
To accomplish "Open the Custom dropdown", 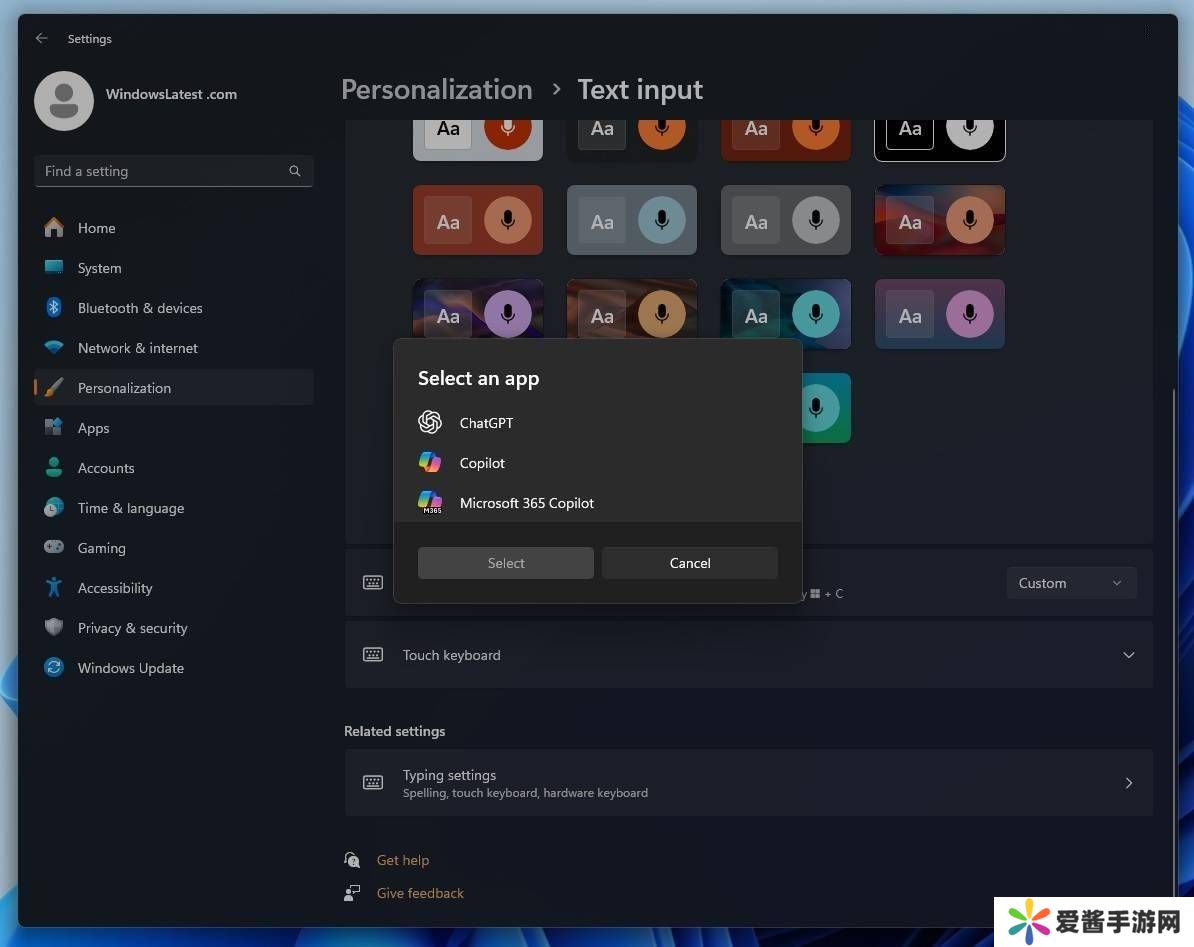I will (x=1071, y=583).
